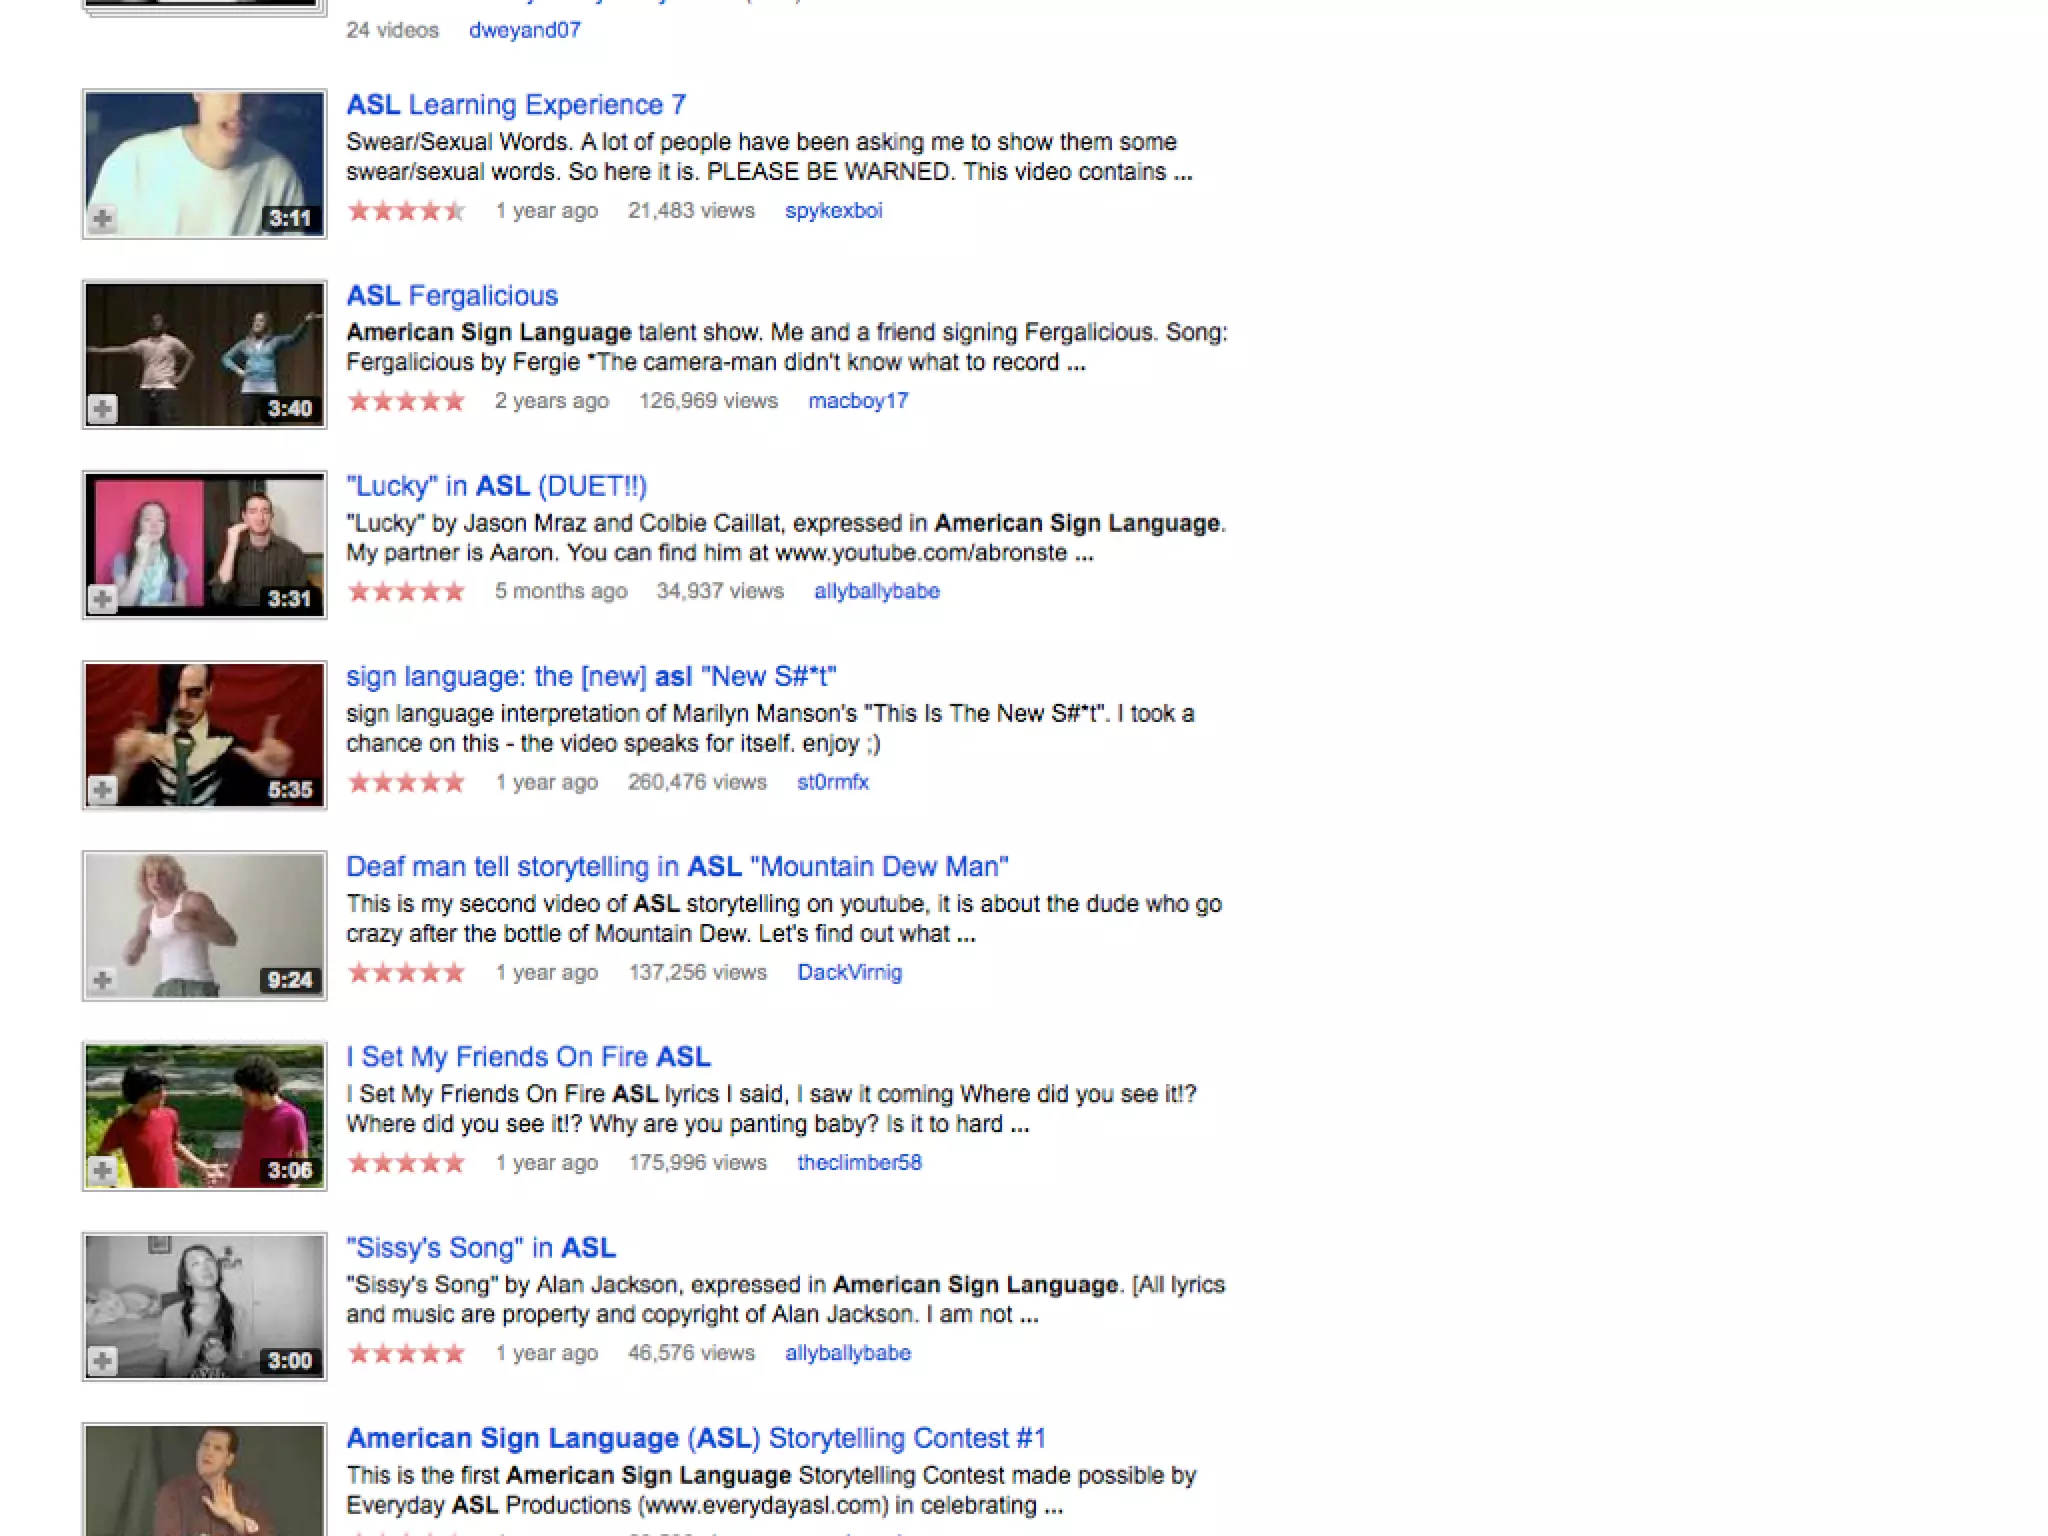Click plus icon on ASL Fergalicious thumbnail
The image size is (2048, 1536).
(102, 408)
